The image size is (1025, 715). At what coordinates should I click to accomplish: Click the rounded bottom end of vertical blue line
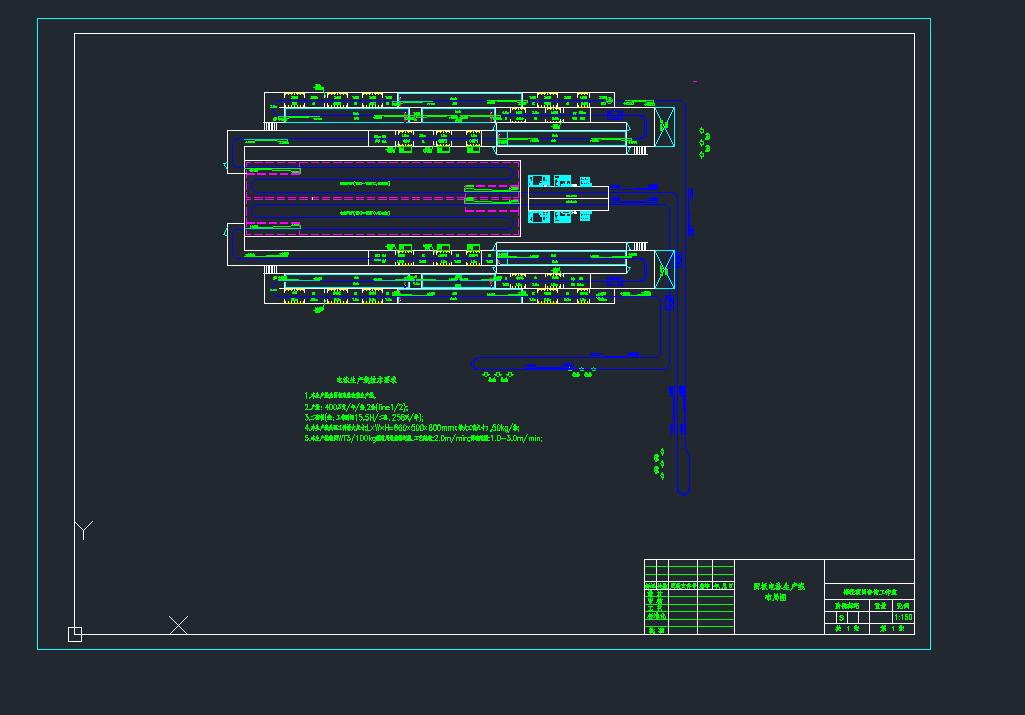(683, 491)
